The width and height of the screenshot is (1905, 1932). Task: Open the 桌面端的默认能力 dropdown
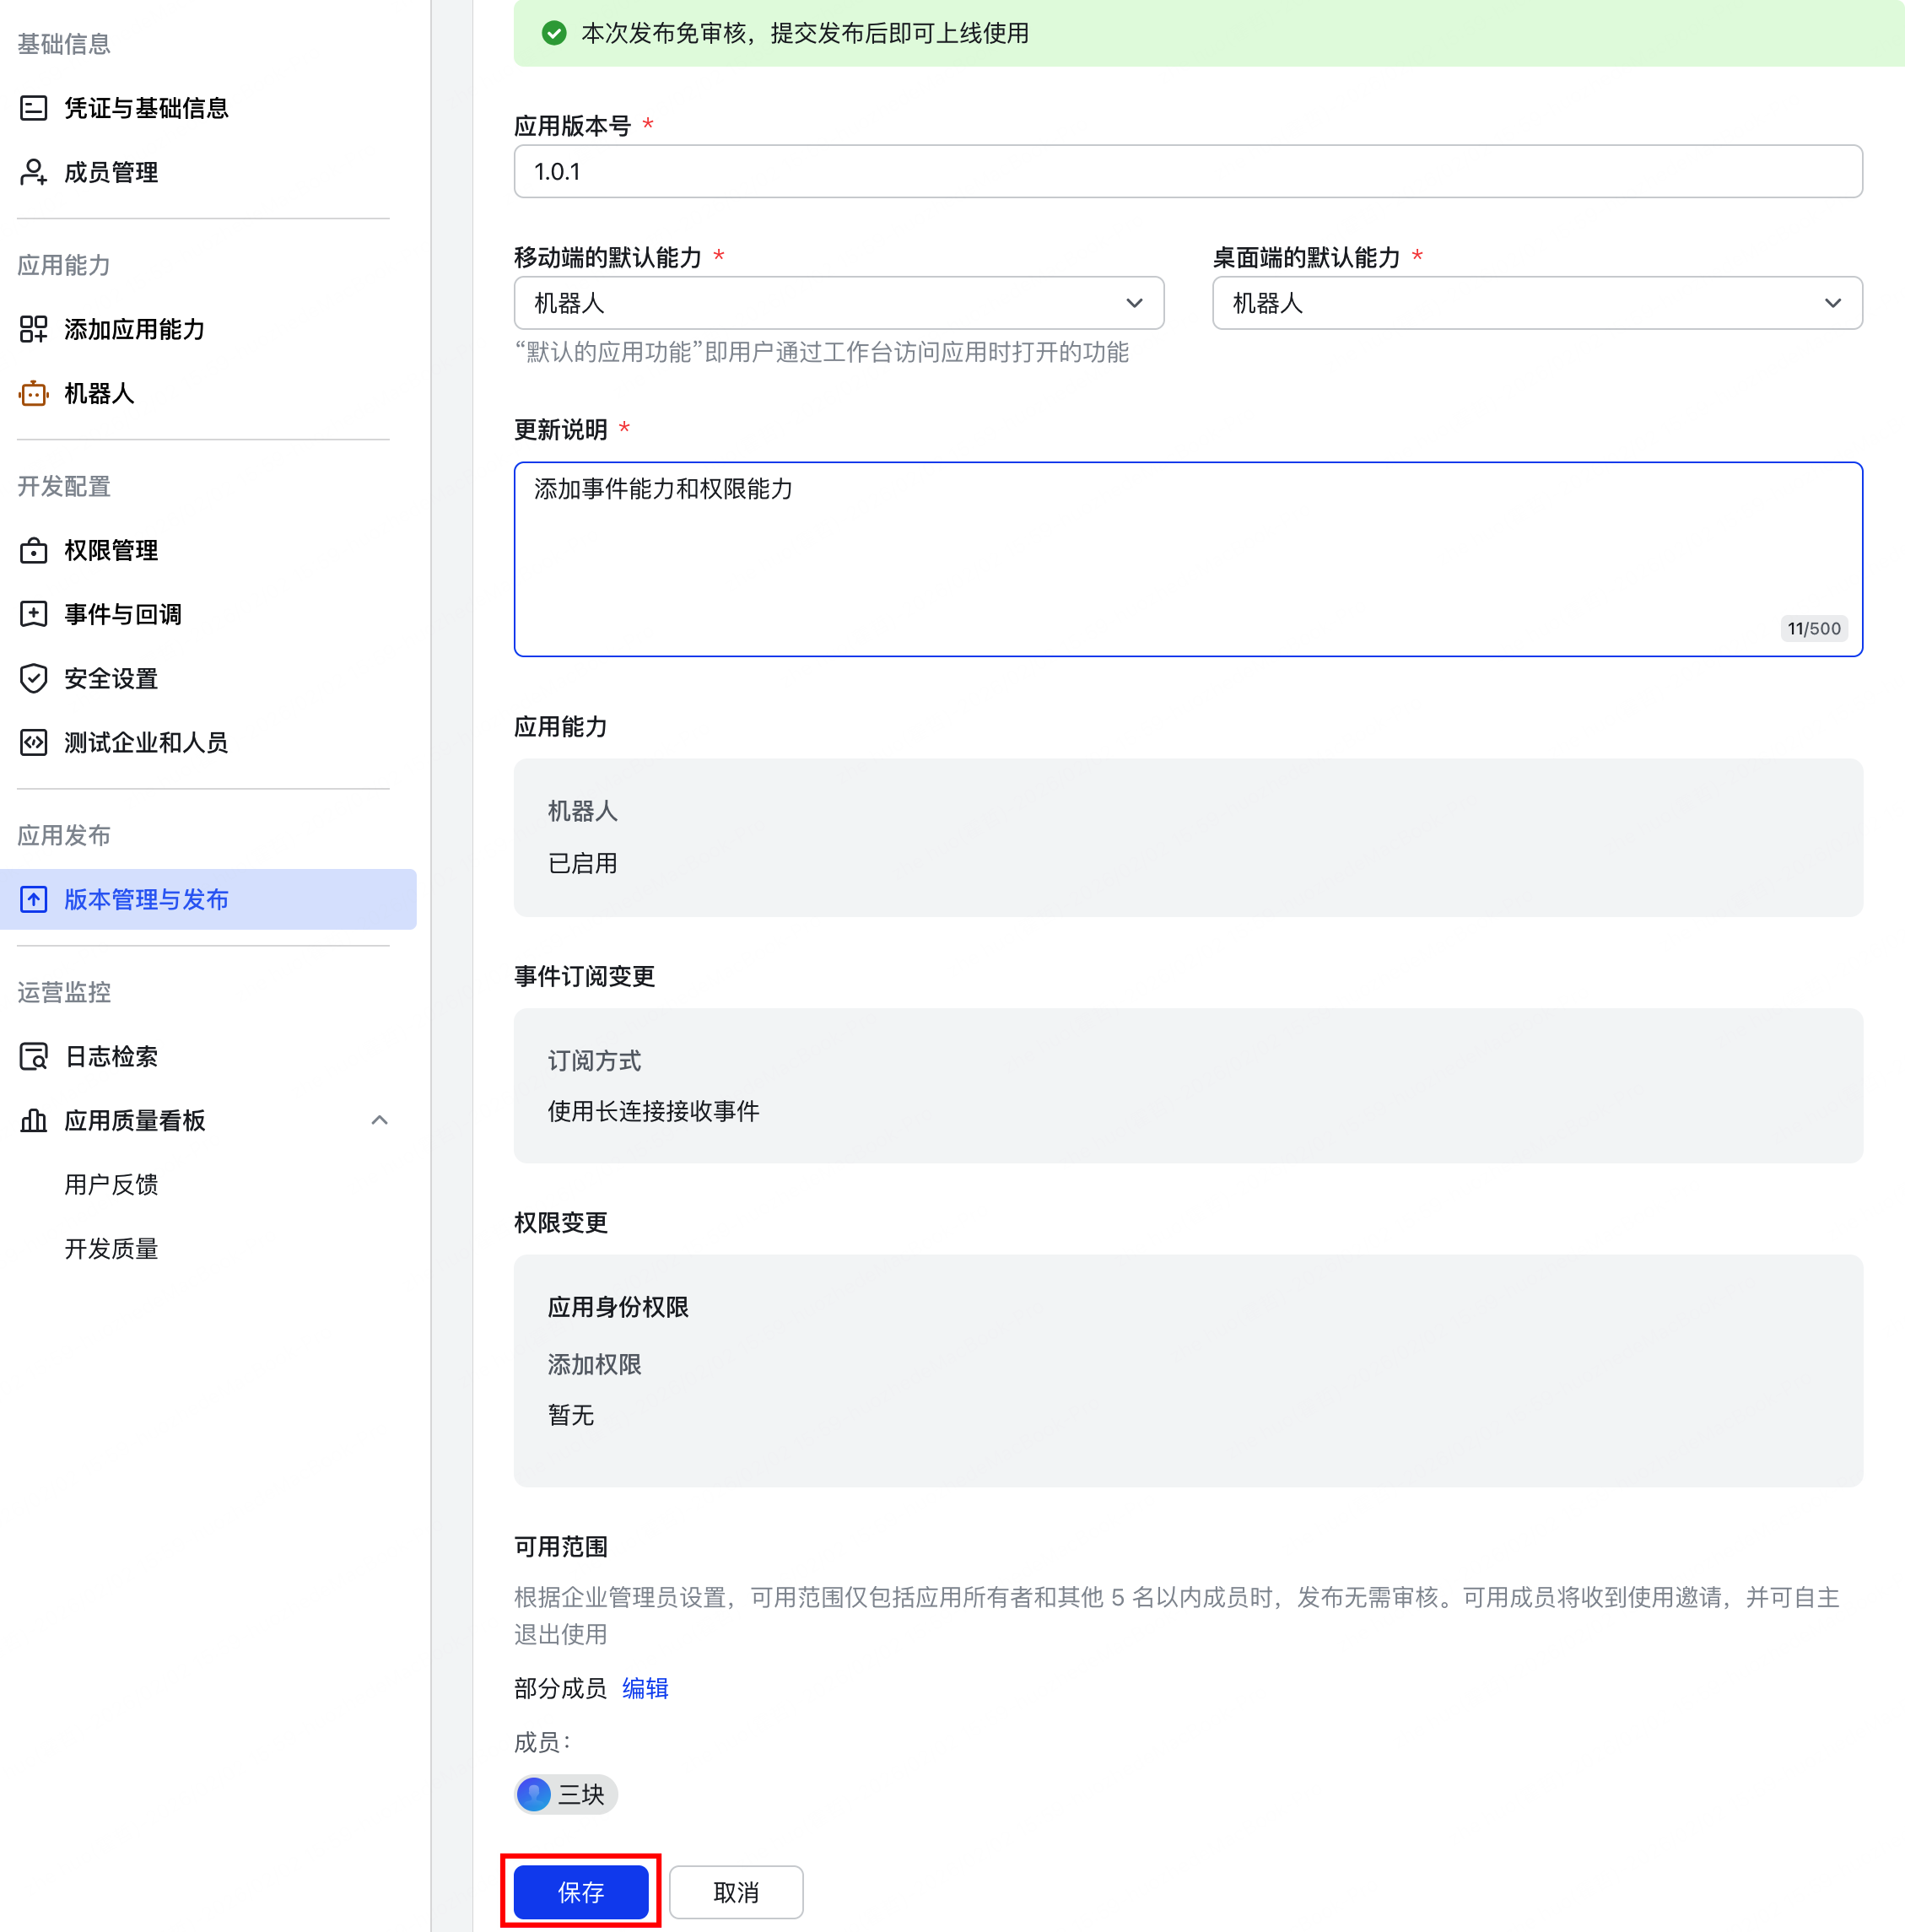click(x=1537, y=303)
